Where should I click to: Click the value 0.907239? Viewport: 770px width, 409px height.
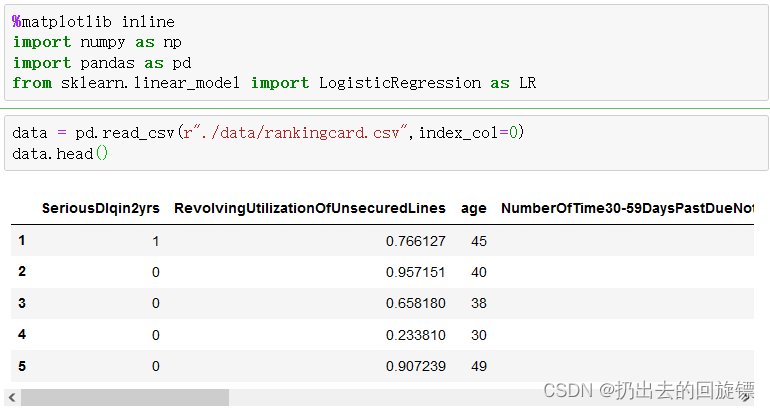click(x=415, y=366)
